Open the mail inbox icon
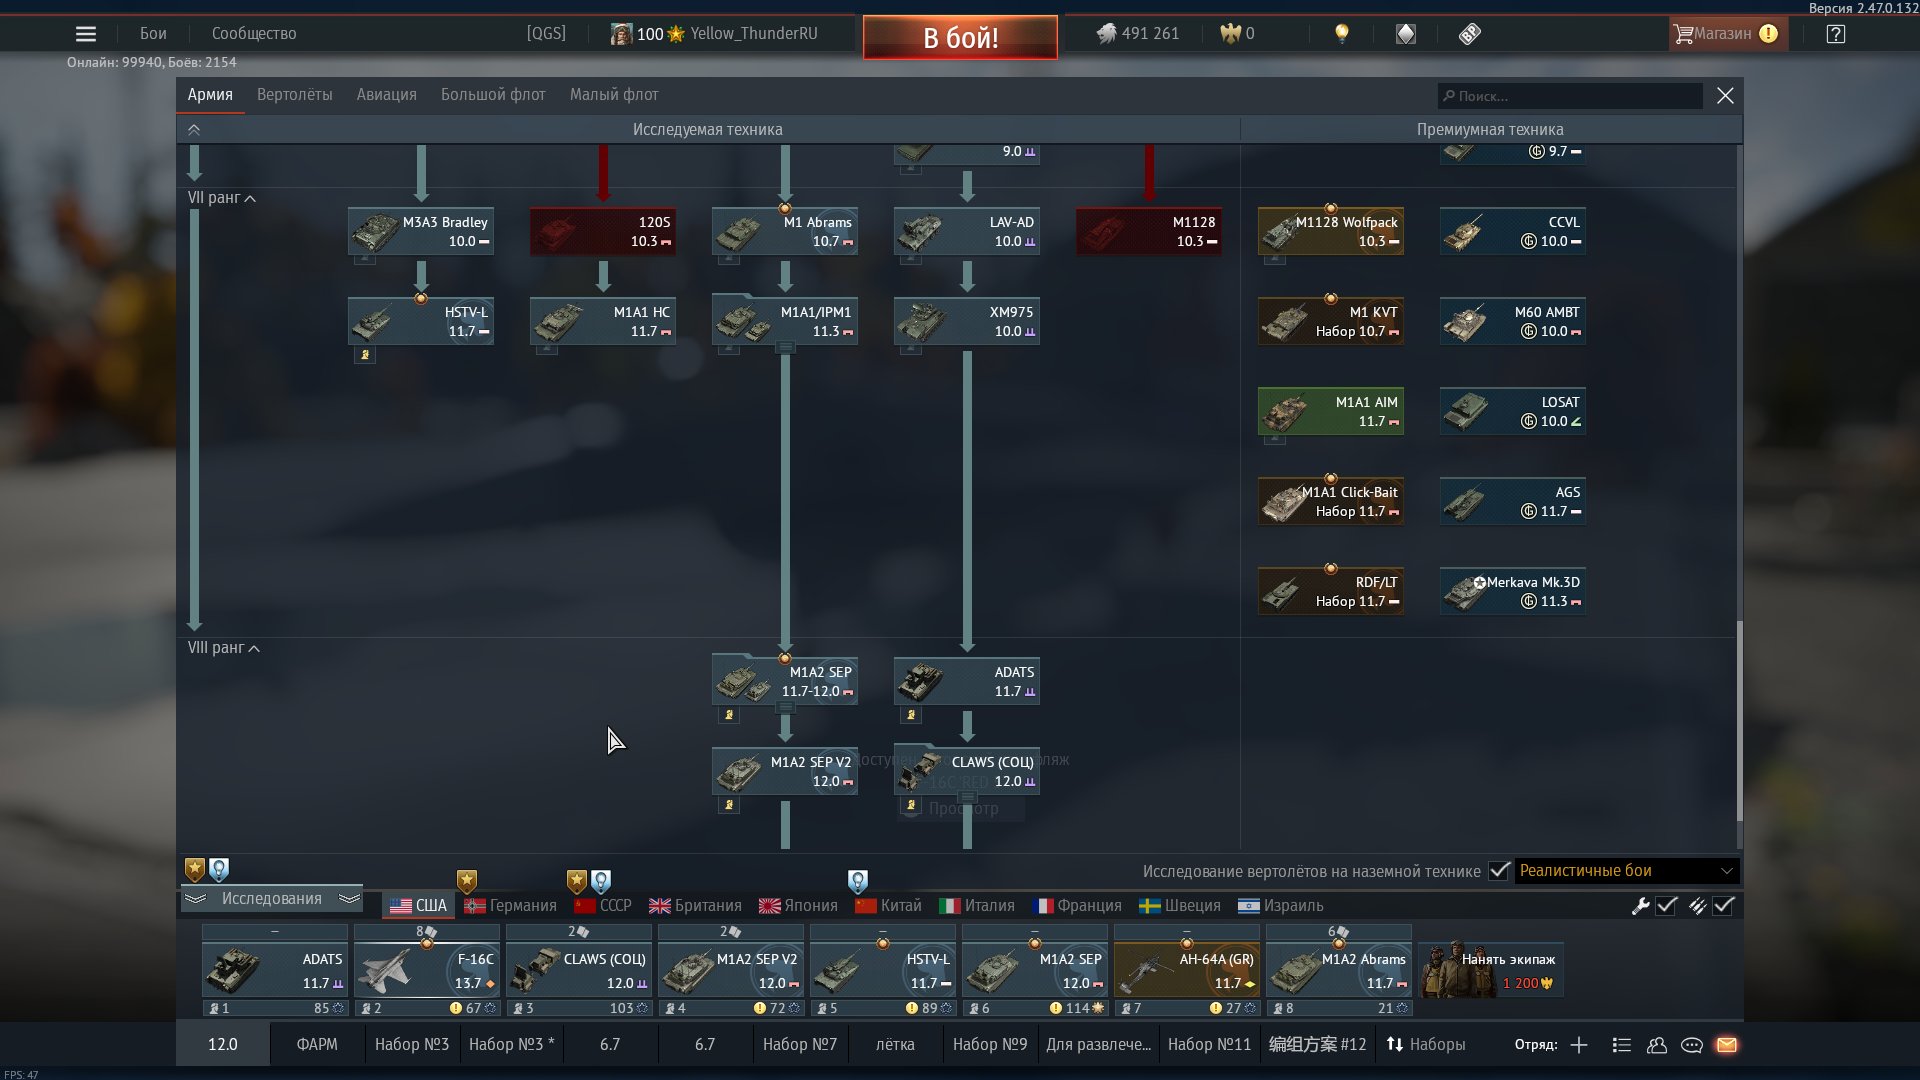Viewport: 1920px width, 1080px height. point(1727,1045)
